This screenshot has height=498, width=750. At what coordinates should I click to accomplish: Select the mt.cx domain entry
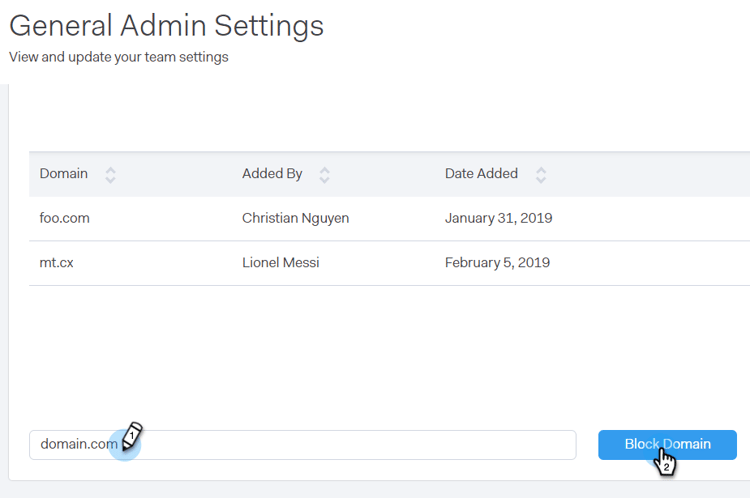[x=59, y=263]
